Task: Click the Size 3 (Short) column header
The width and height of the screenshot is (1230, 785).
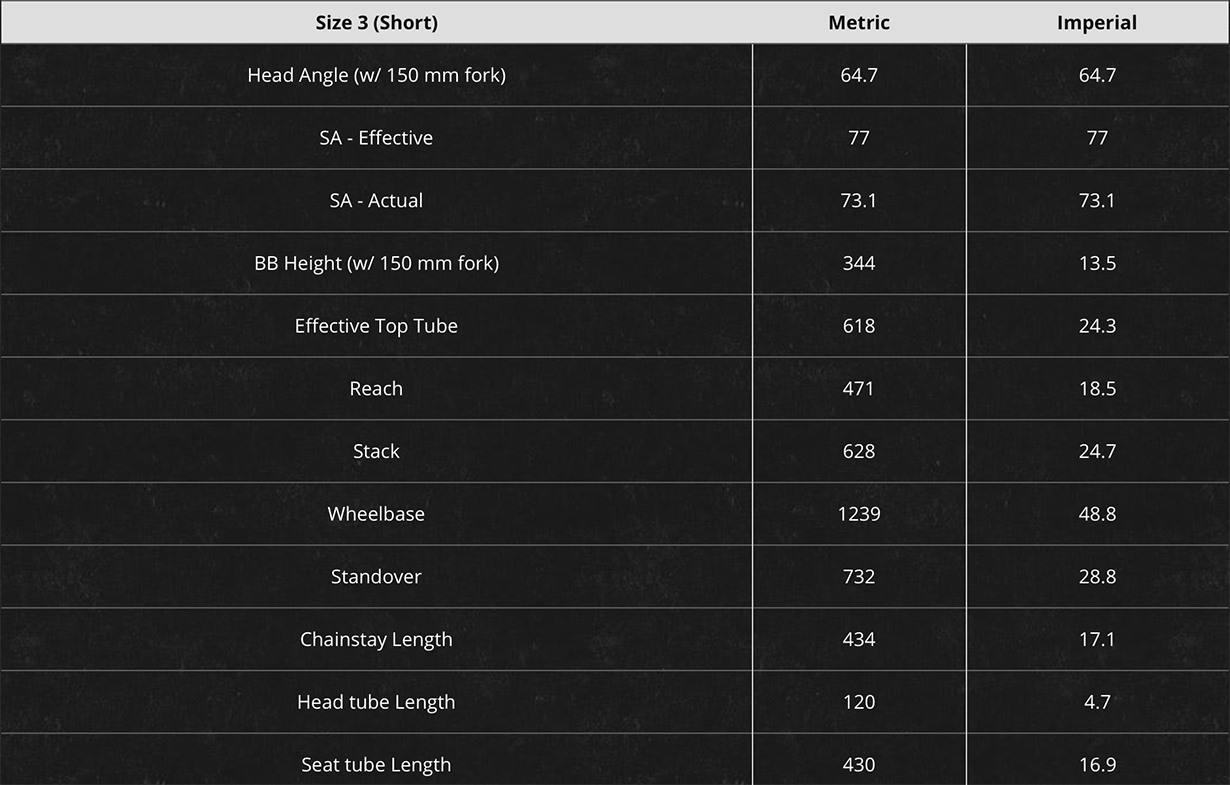Action: click(x=376, y=22)
